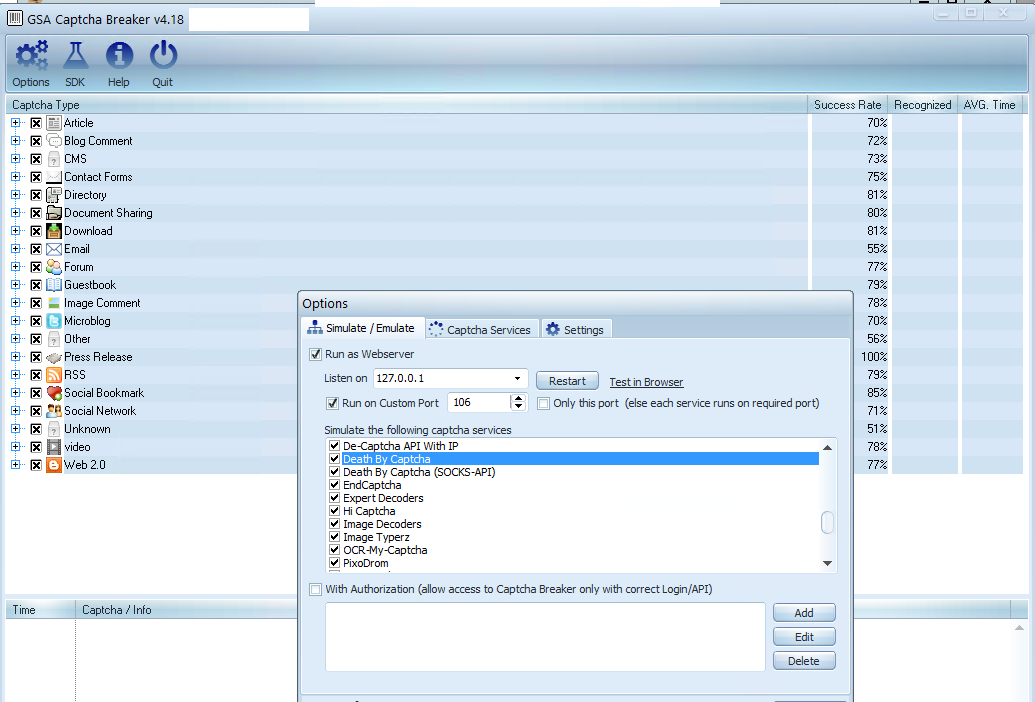
Task: Open the SDK flask icon
Action: tap(75, 56)
